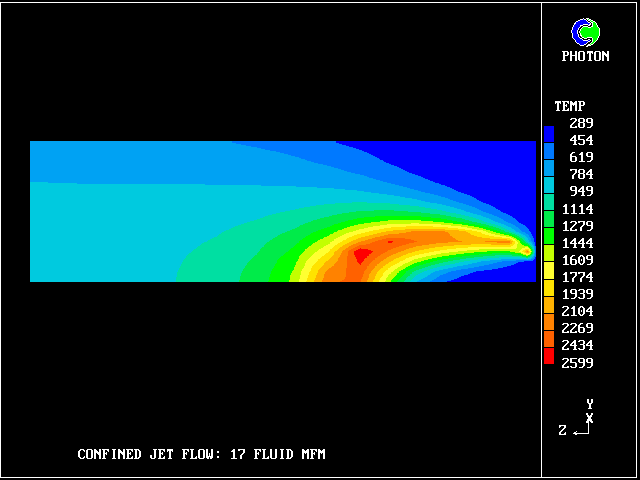Click the PHOTON logo icon
The image size is (640, 480).
585,33
